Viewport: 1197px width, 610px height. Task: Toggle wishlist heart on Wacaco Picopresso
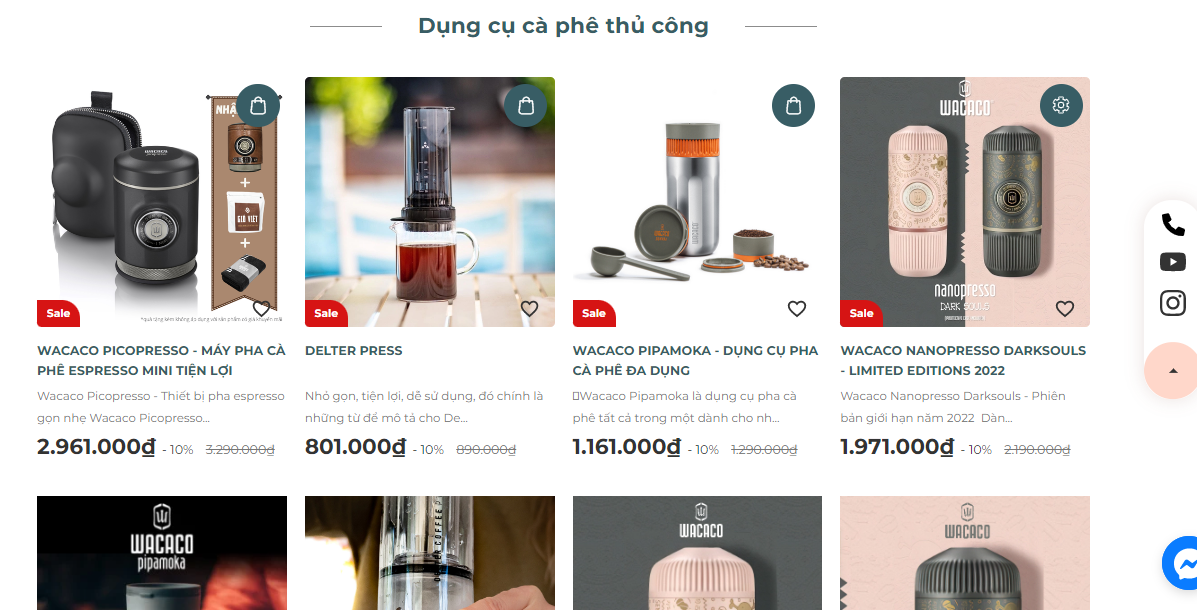261,309
